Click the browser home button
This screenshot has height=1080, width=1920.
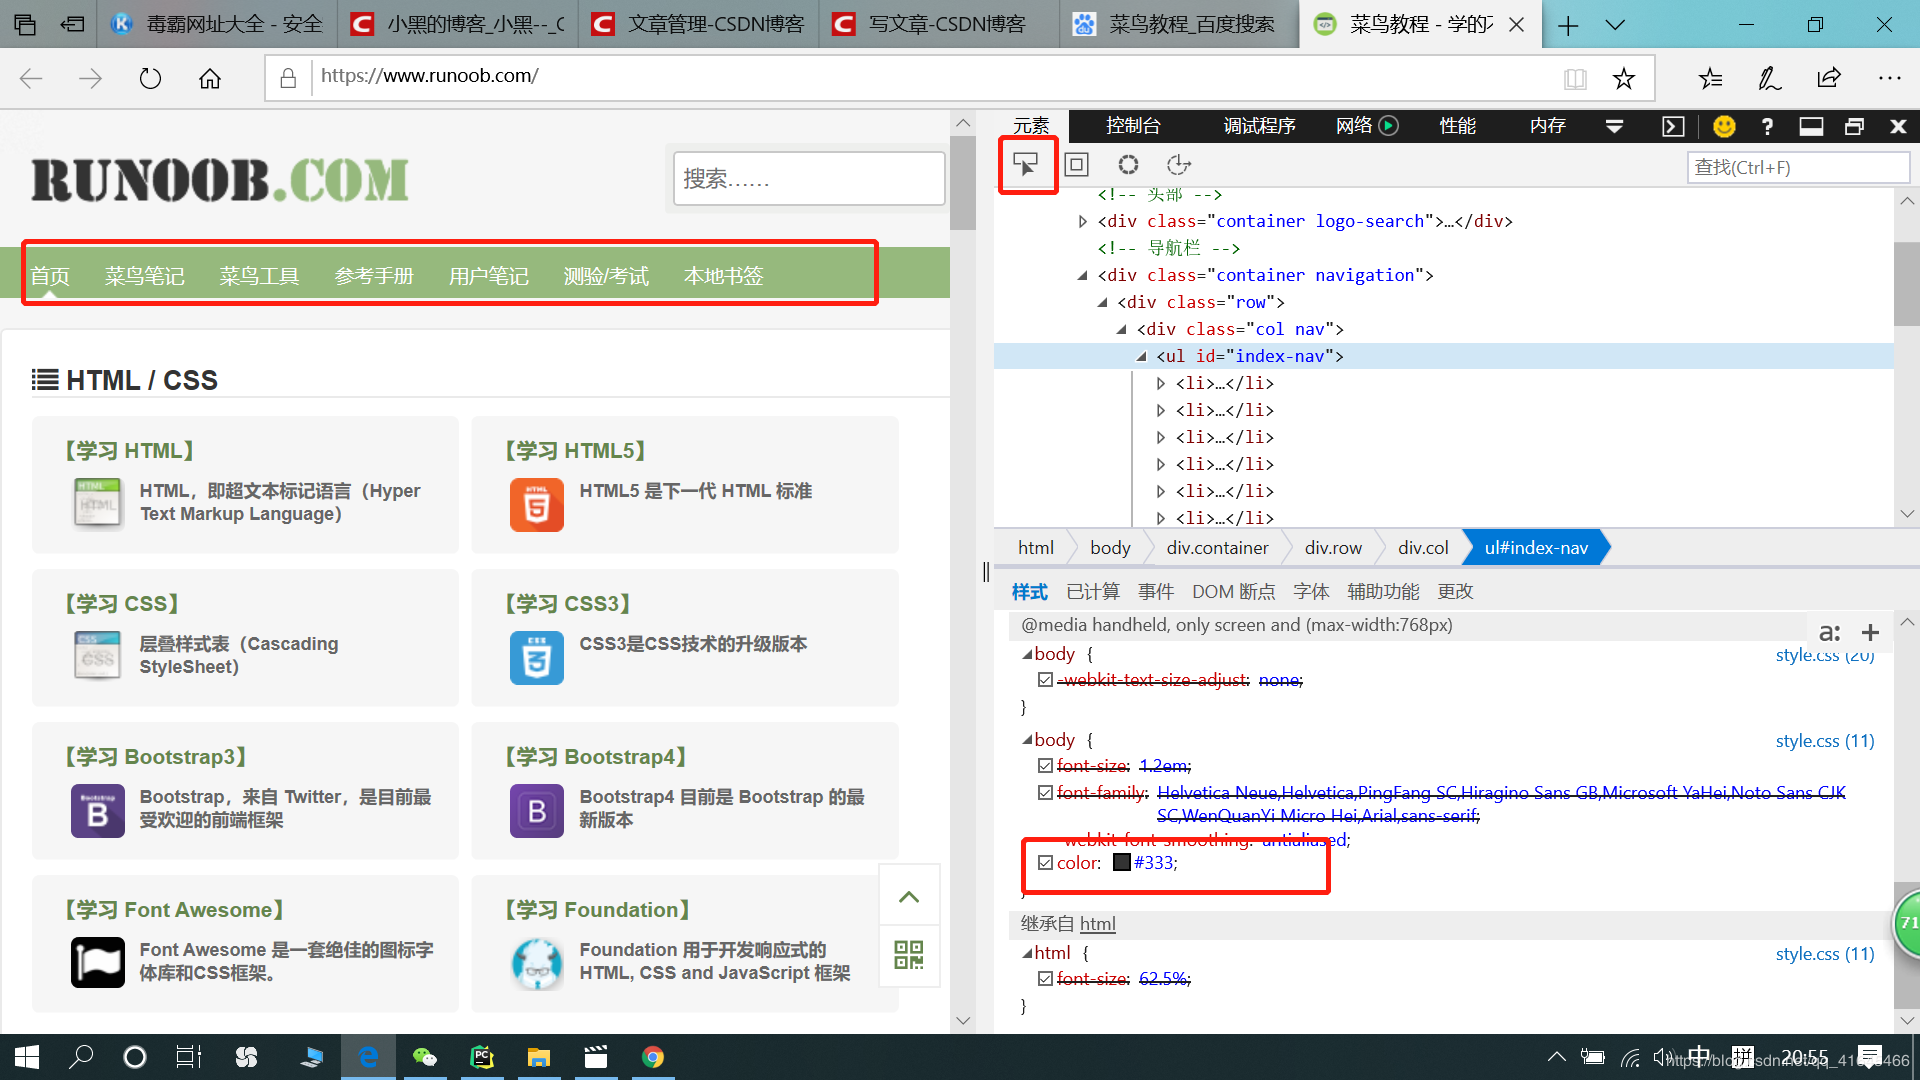coord(210,78)
